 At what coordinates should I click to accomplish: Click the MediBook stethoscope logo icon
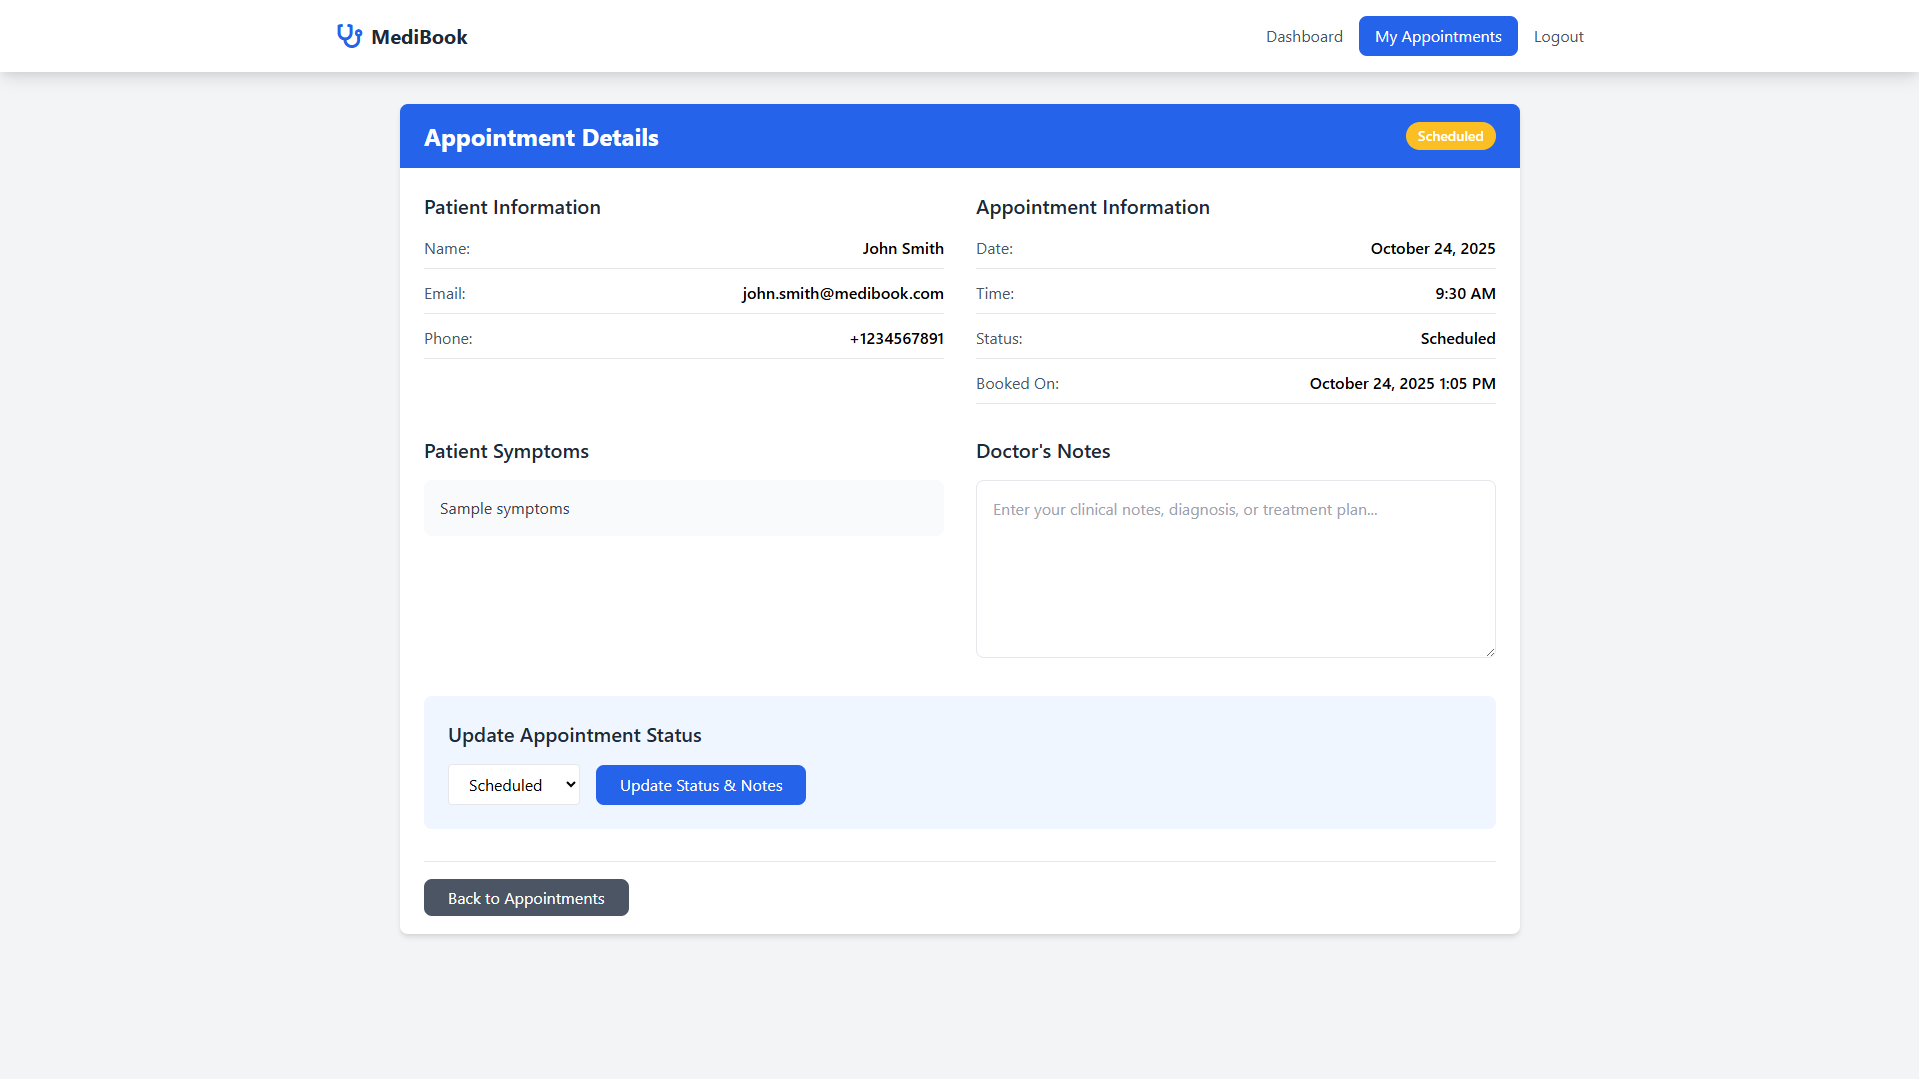coord(349,36)
